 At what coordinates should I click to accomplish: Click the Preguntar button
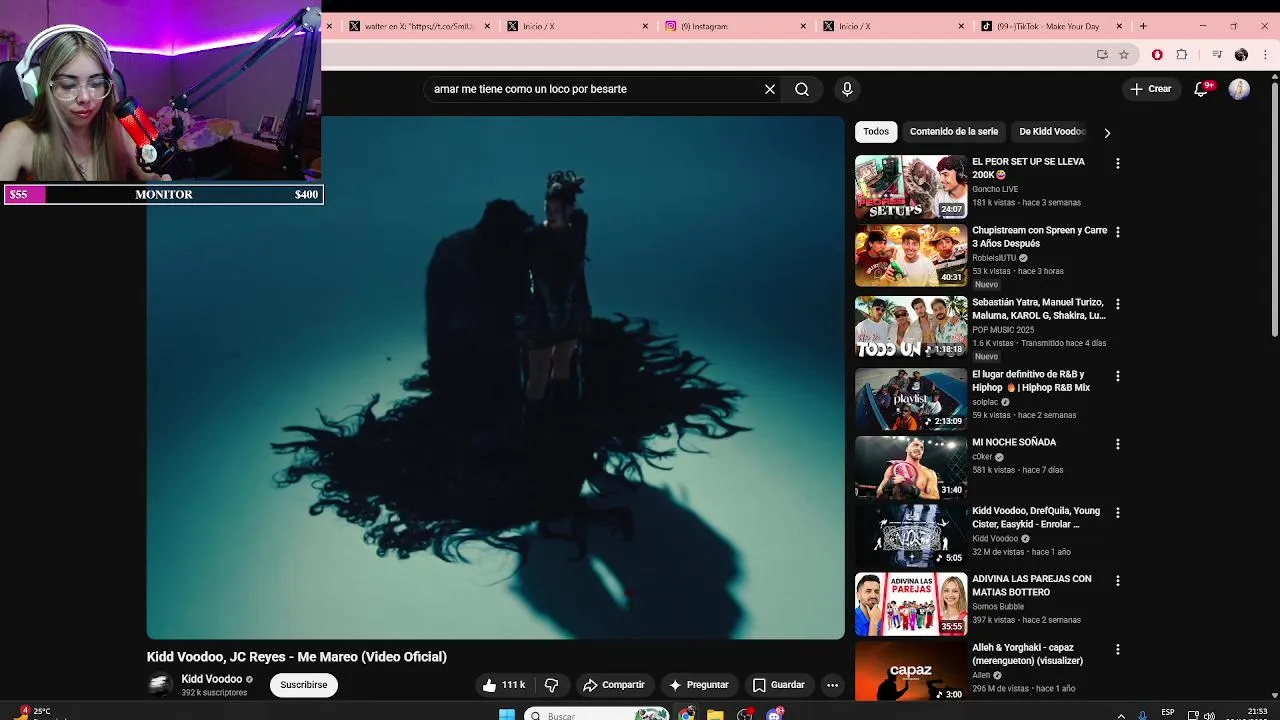coord(698,685)
